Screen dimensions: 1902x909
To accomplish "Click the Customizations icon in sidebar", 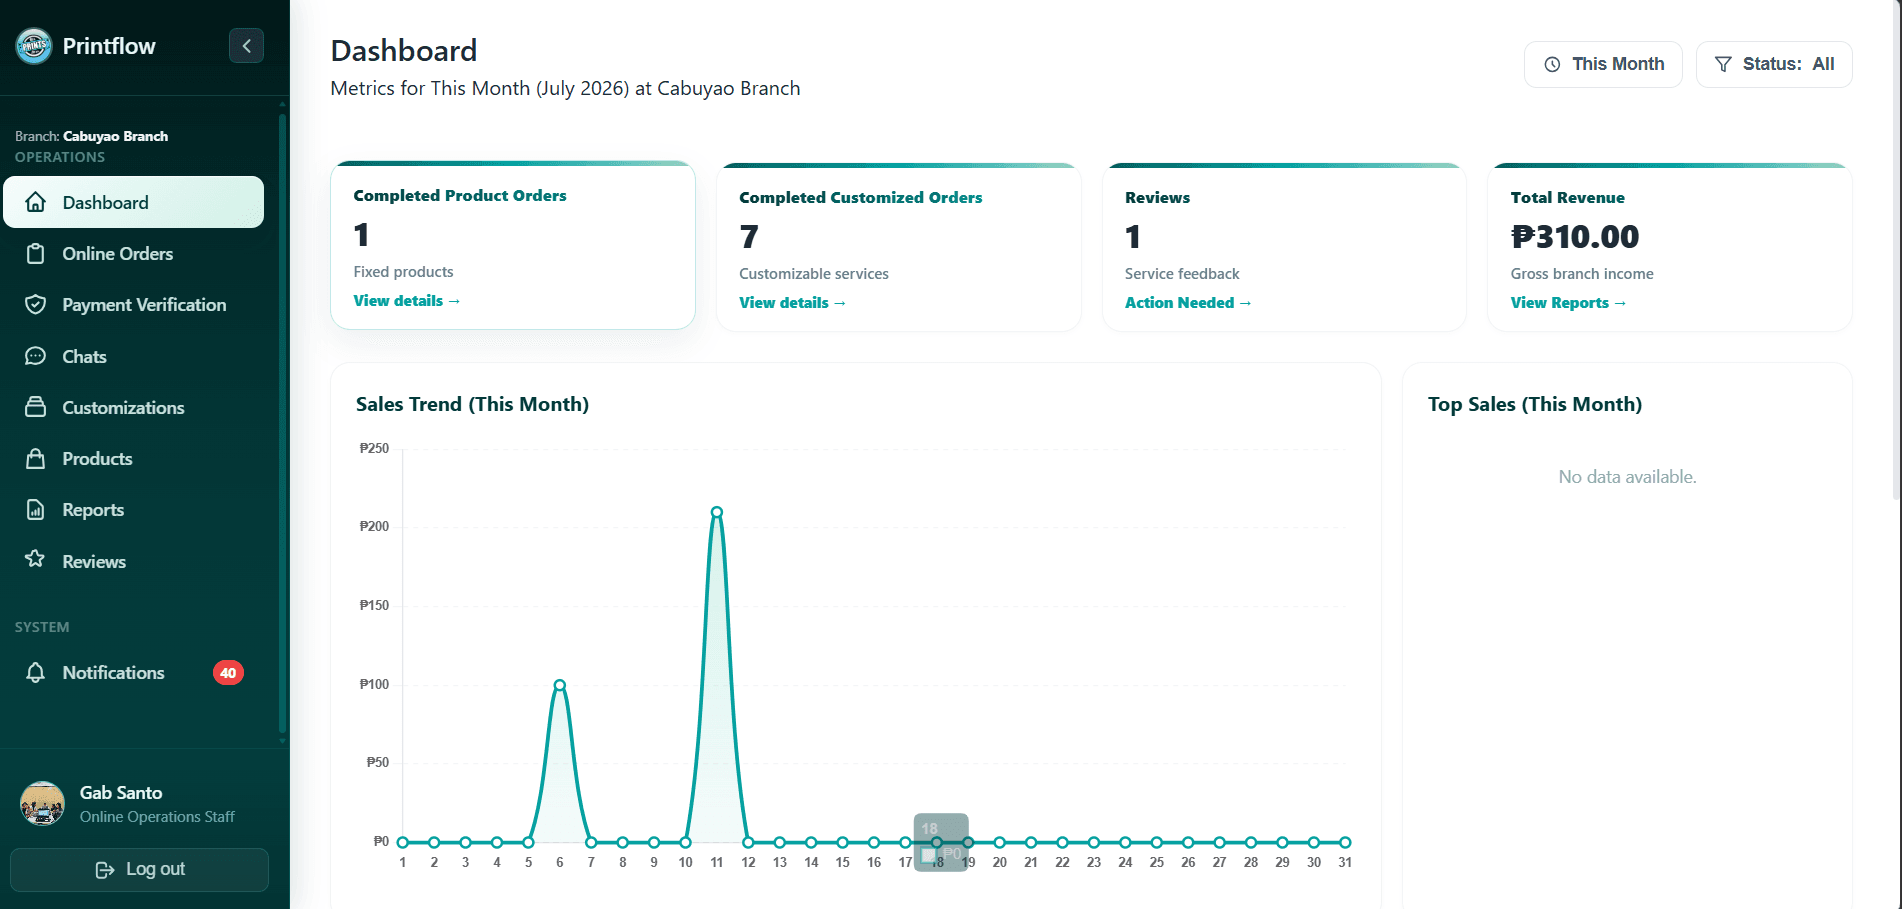I will pyautogui.click(x=36, y=407).
